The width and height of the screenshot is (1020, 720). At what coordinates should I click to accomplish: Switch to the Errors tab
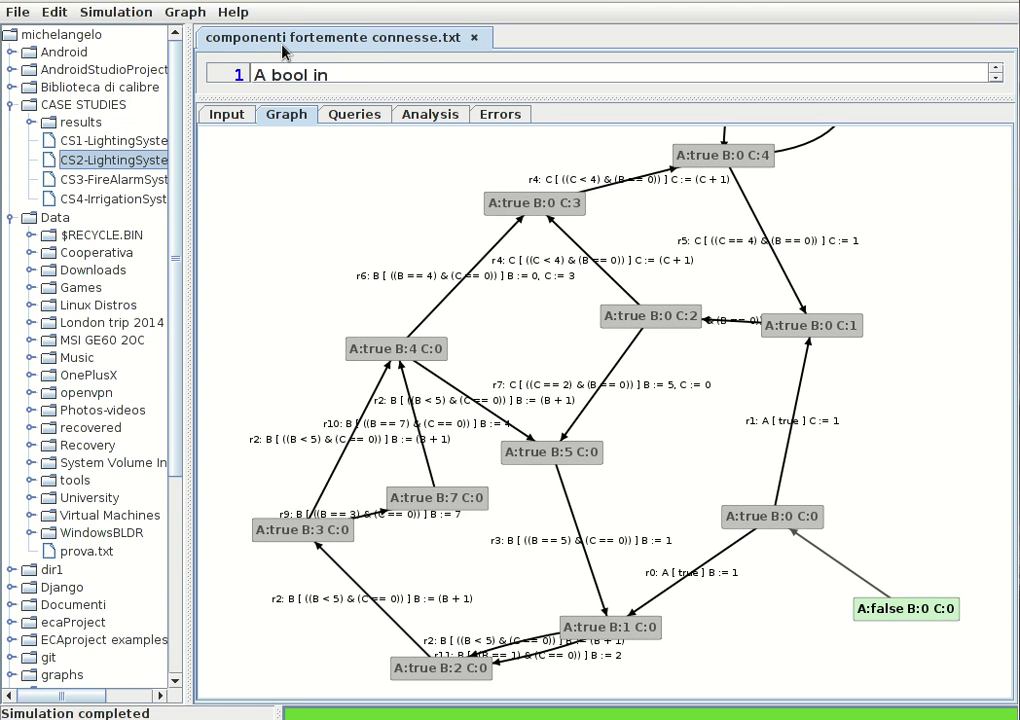click(500, 114)
